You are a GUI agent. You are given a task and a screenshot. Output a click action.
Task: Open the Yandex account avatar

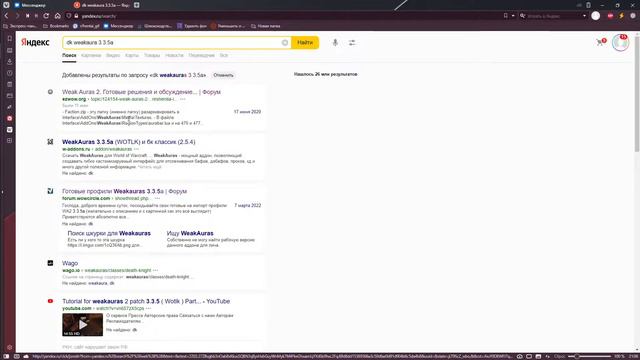click(620, 43)
